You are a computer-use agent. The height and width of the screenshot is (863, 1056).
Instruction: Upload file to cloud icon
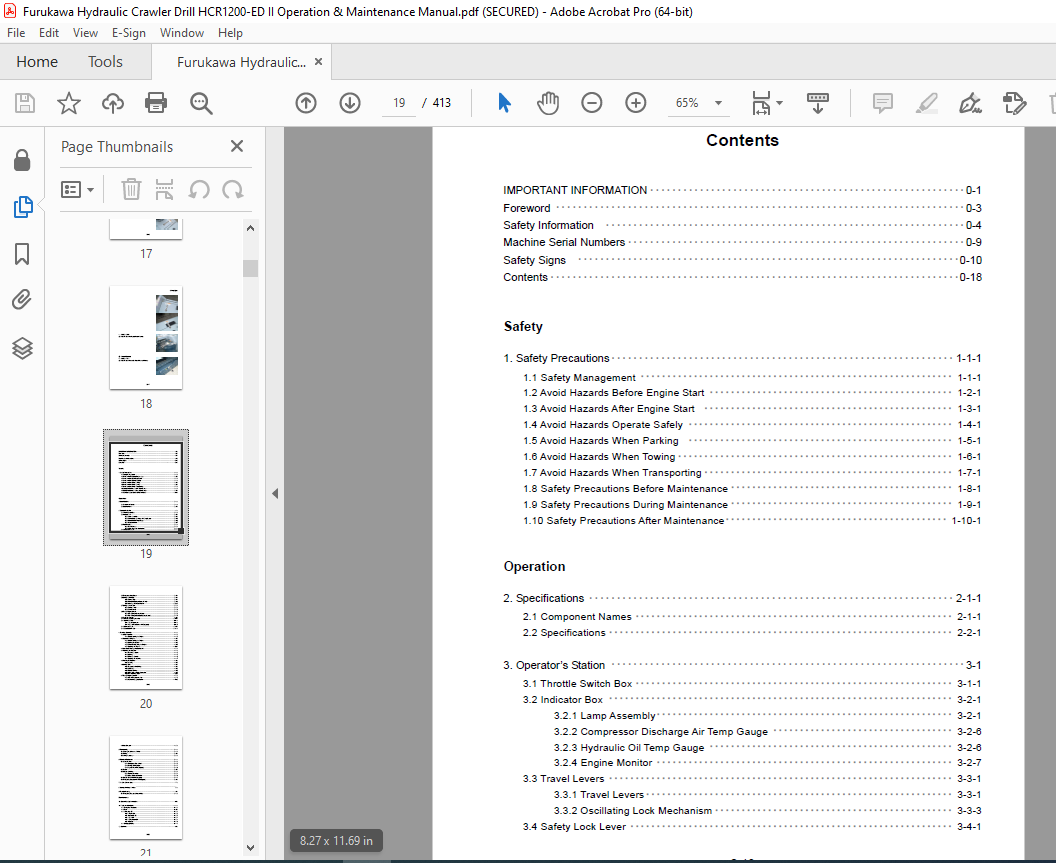tap(112, 103)
